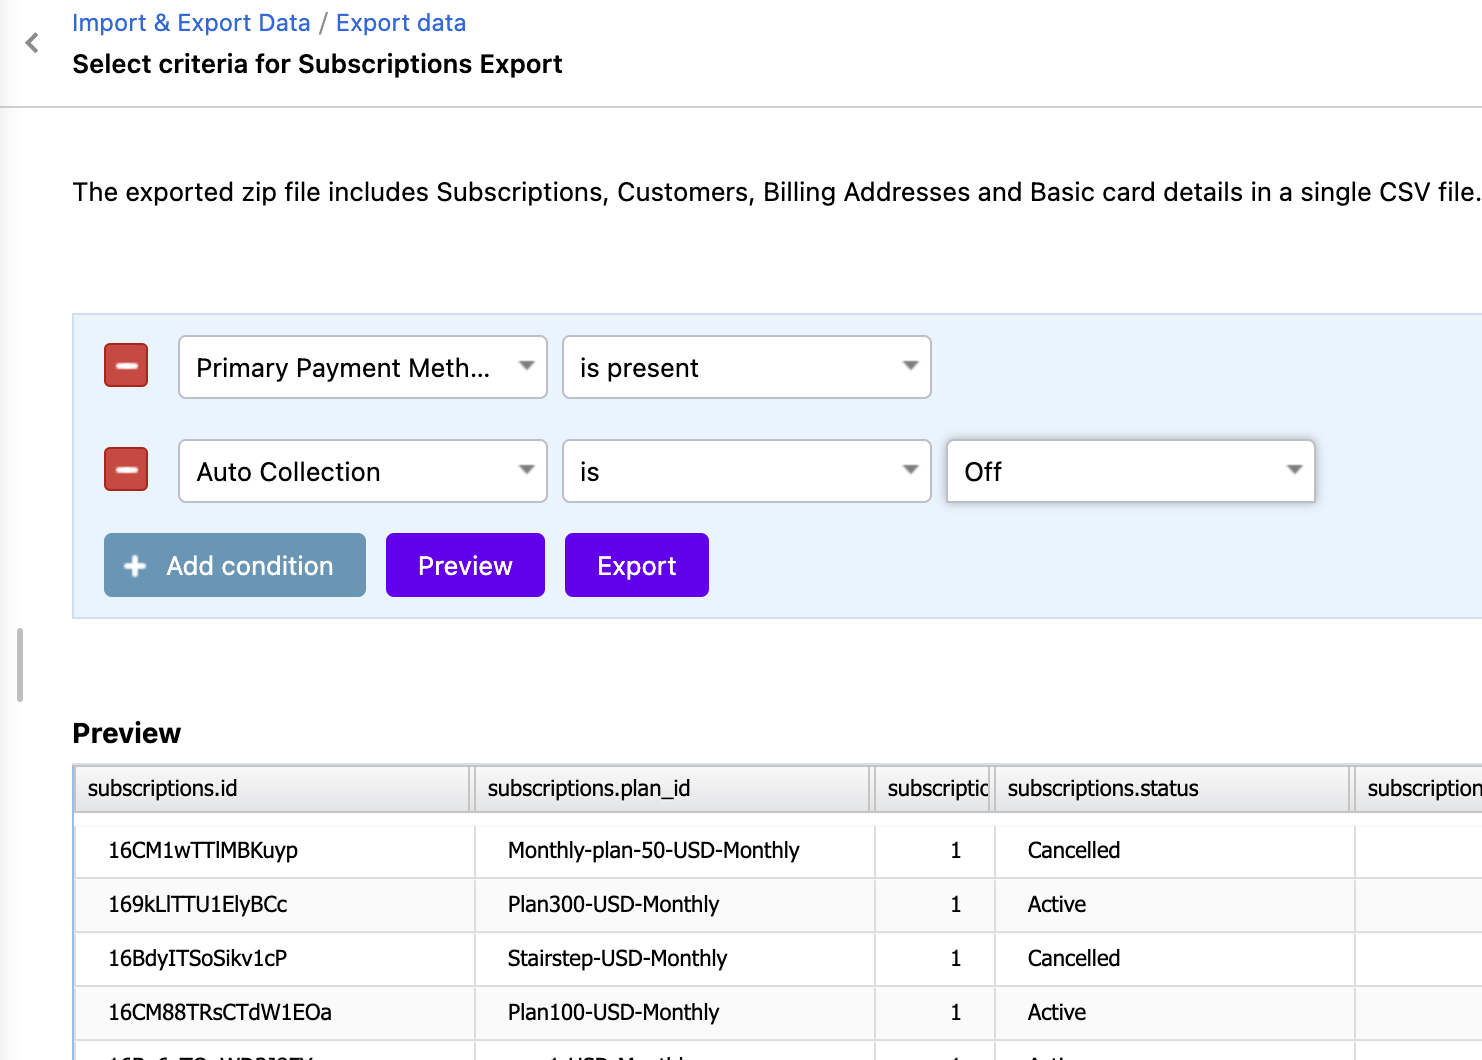
Task: Select the Plan300-USD-Monthly cell
Action: point(614,904)
